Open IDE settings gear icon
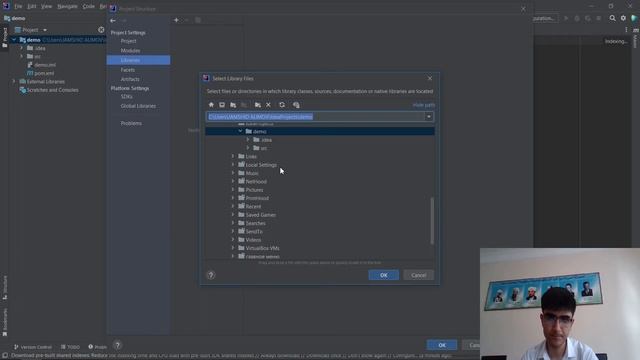 [623, 18]
